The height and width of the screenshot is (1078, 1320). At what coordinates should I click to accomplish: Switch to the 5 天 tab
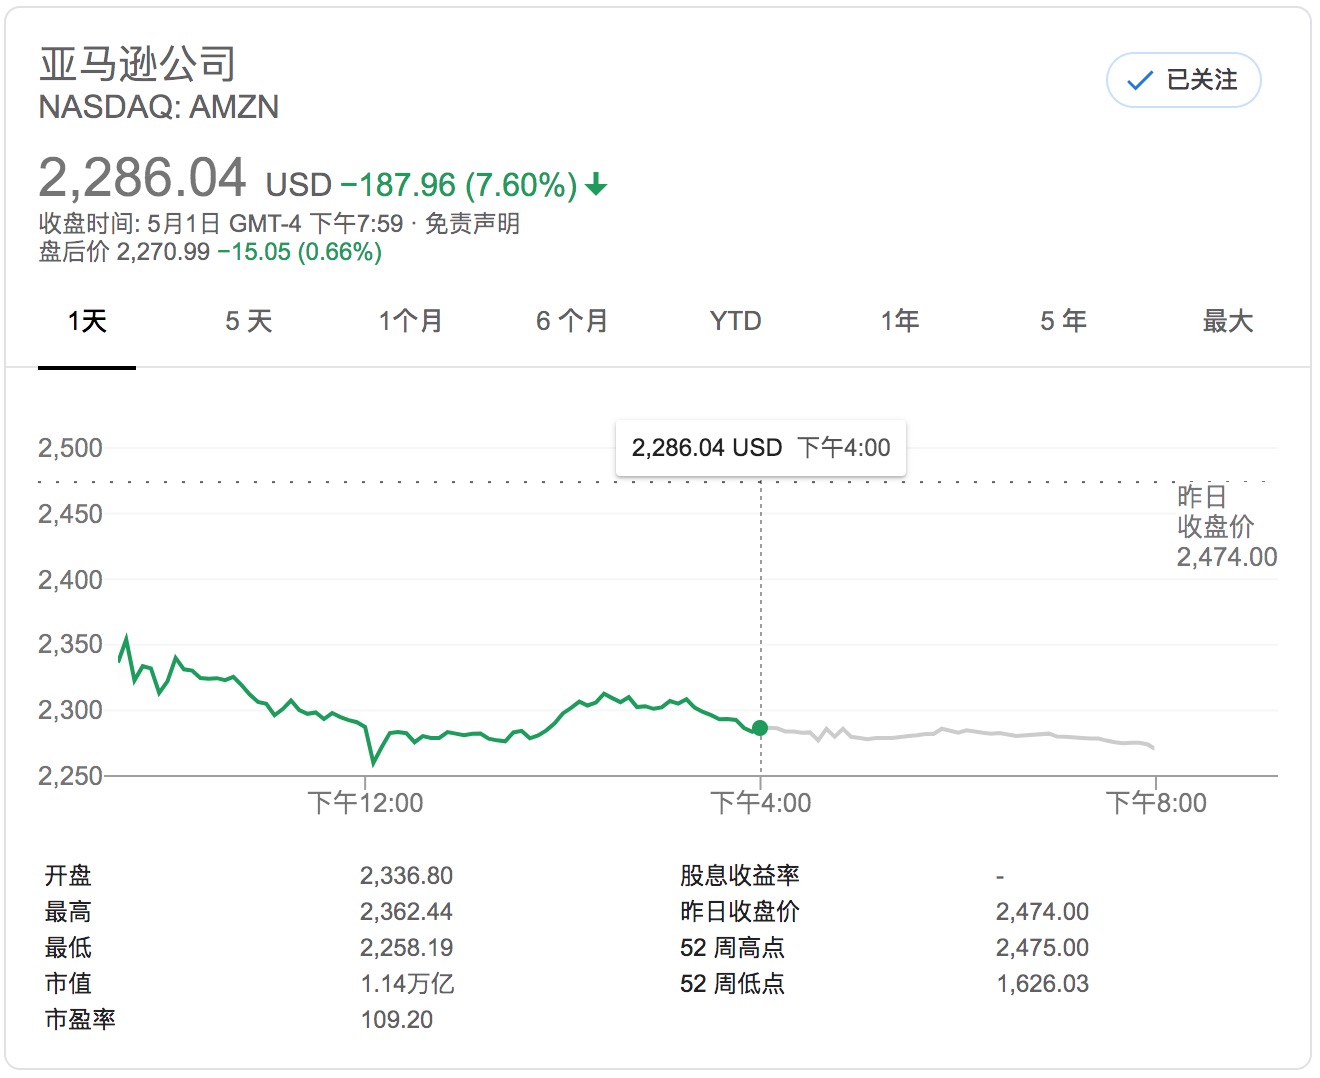249,321
